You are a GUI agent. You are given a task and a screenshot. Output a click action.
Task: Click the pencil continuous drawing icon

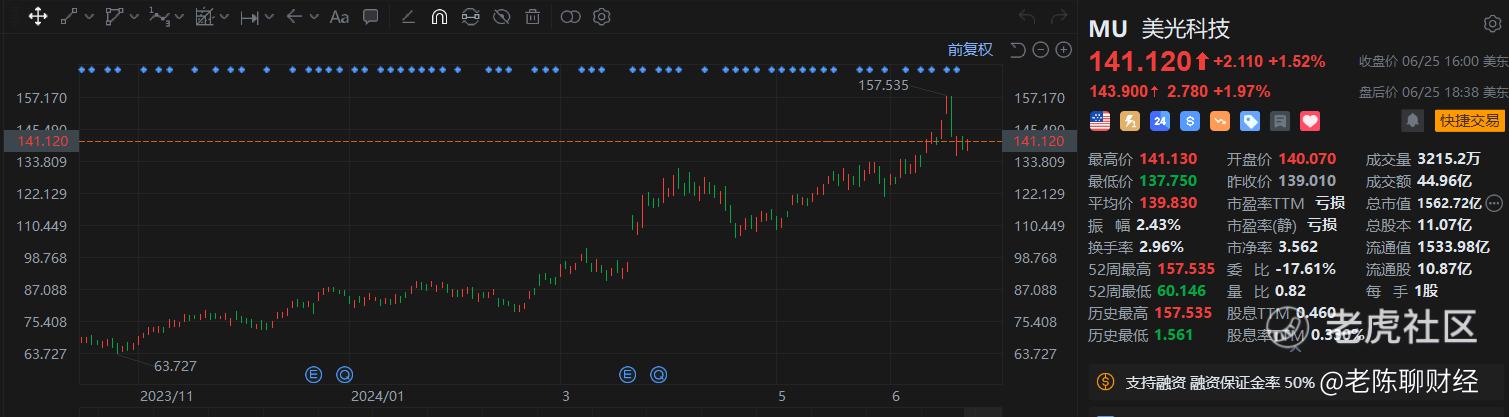pos(408,16)
